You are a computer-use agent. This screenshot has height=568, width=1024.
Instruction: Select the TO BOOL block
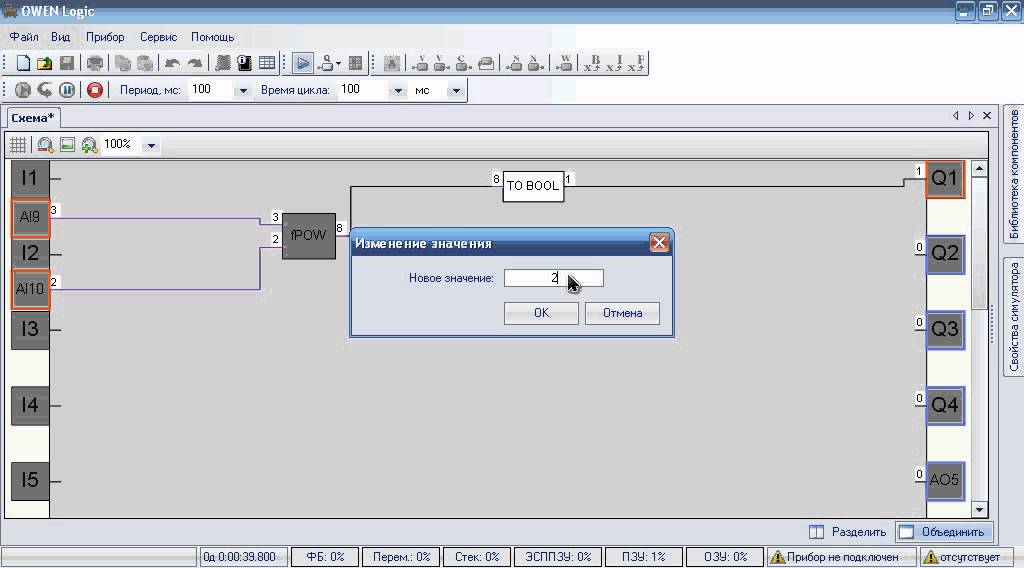click(x=533, y=186)
